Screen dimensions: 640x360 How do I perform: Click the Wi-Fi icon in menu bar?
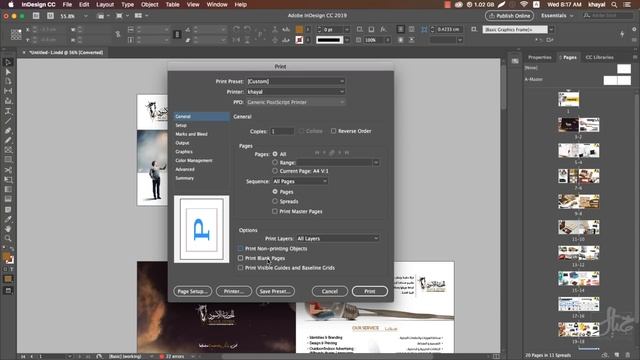pyautogui.click(x=524, y=4)
